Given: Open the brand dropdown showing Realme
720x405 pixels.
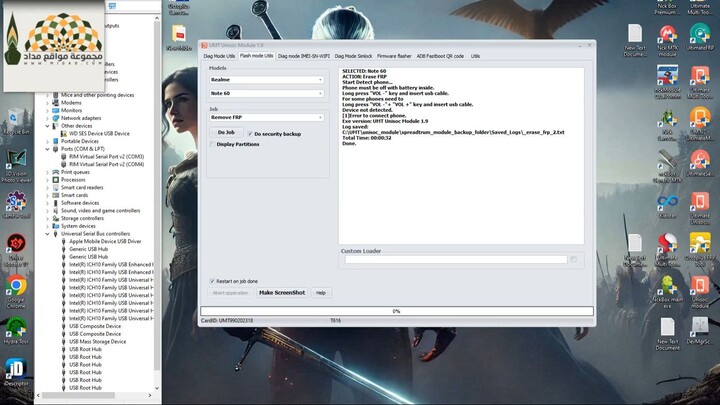Looking at the screenshot, I should [x=266, y=80].
